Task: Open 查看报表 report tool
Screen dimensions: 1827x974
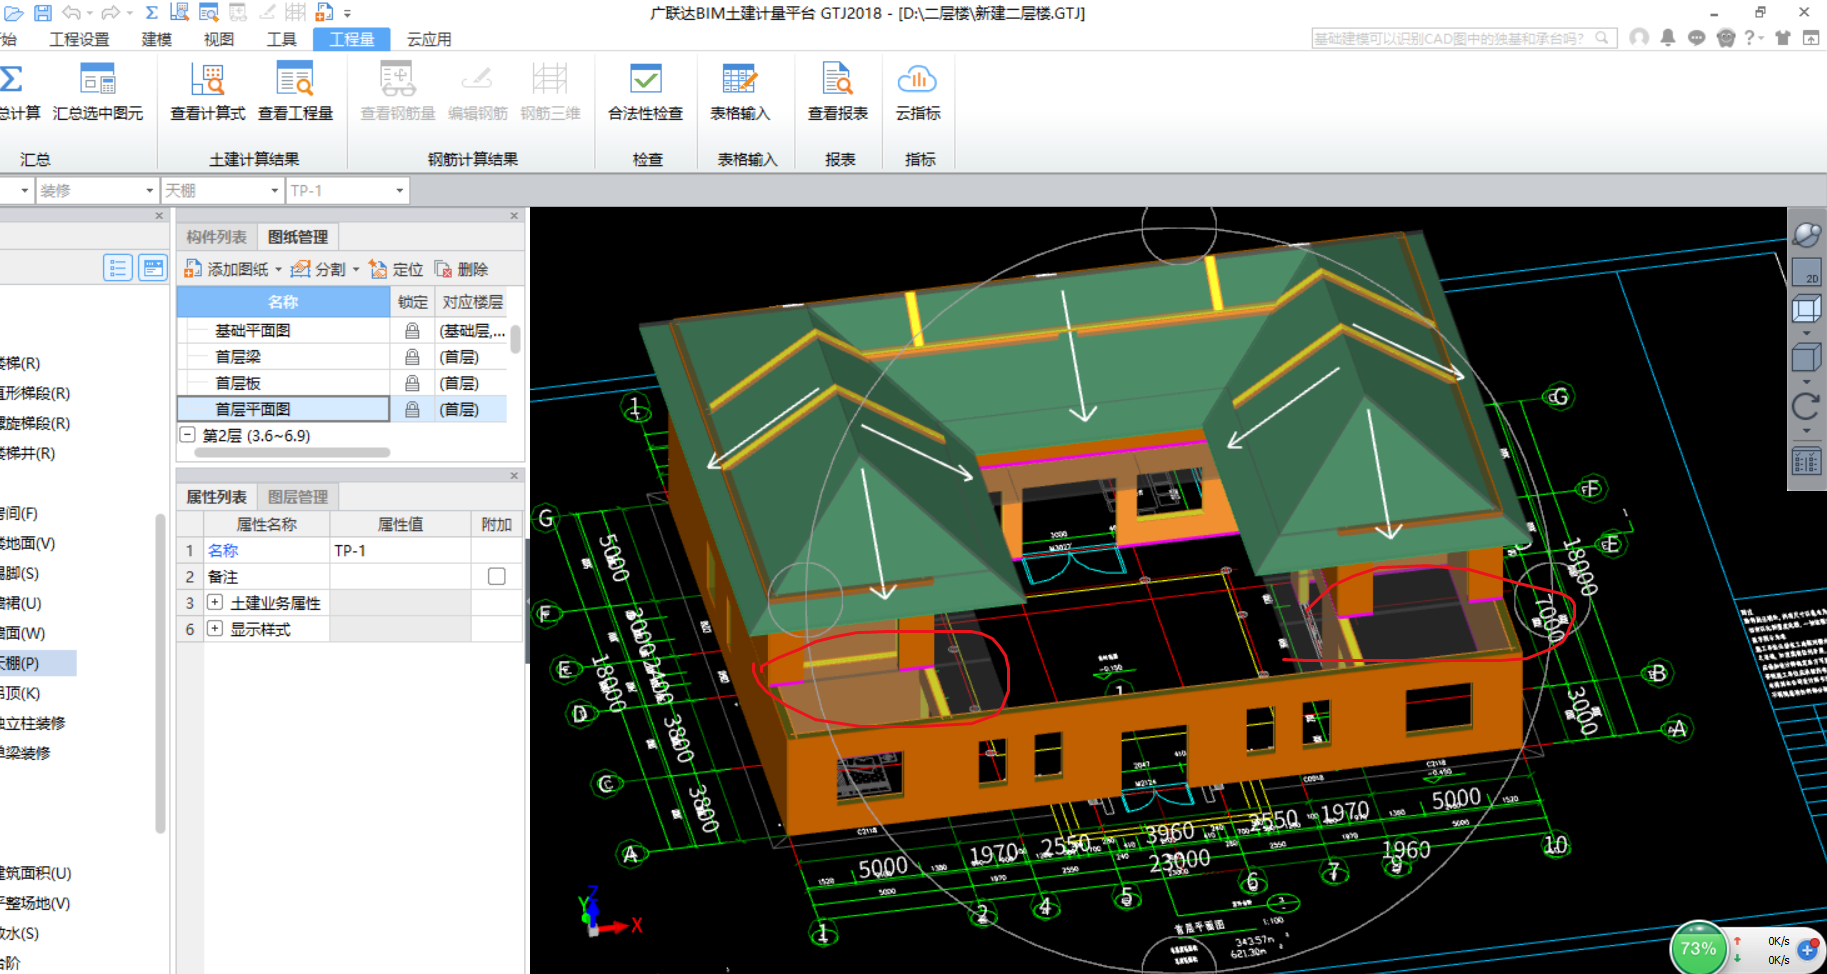Action: tap(838, 91)
